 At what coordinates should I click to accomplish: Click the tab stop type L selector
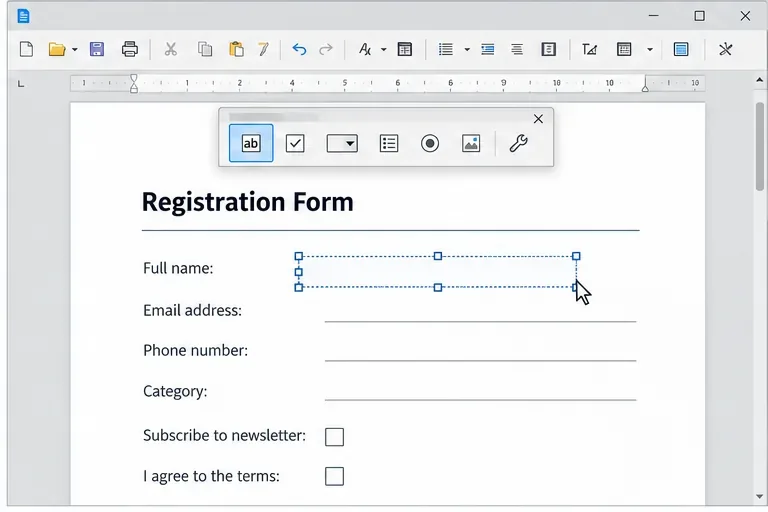[21, 84]
